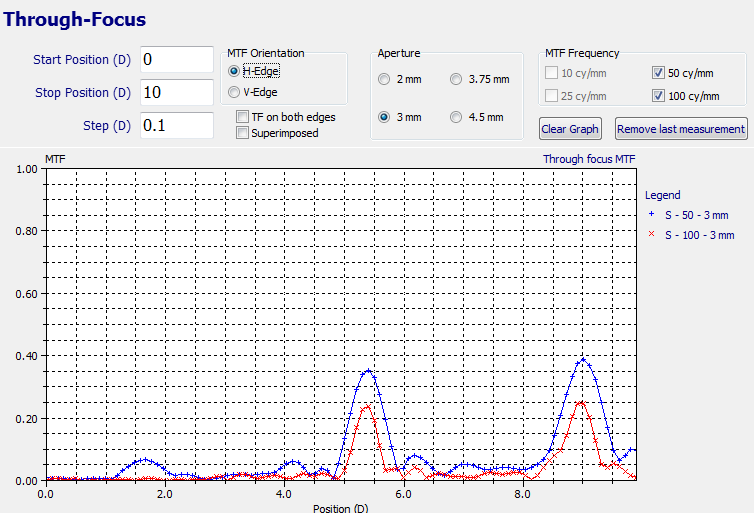Select the 3 mm aperture option
Image resolution: width=754 pixels, height=513 pixels.
(384, 117)
